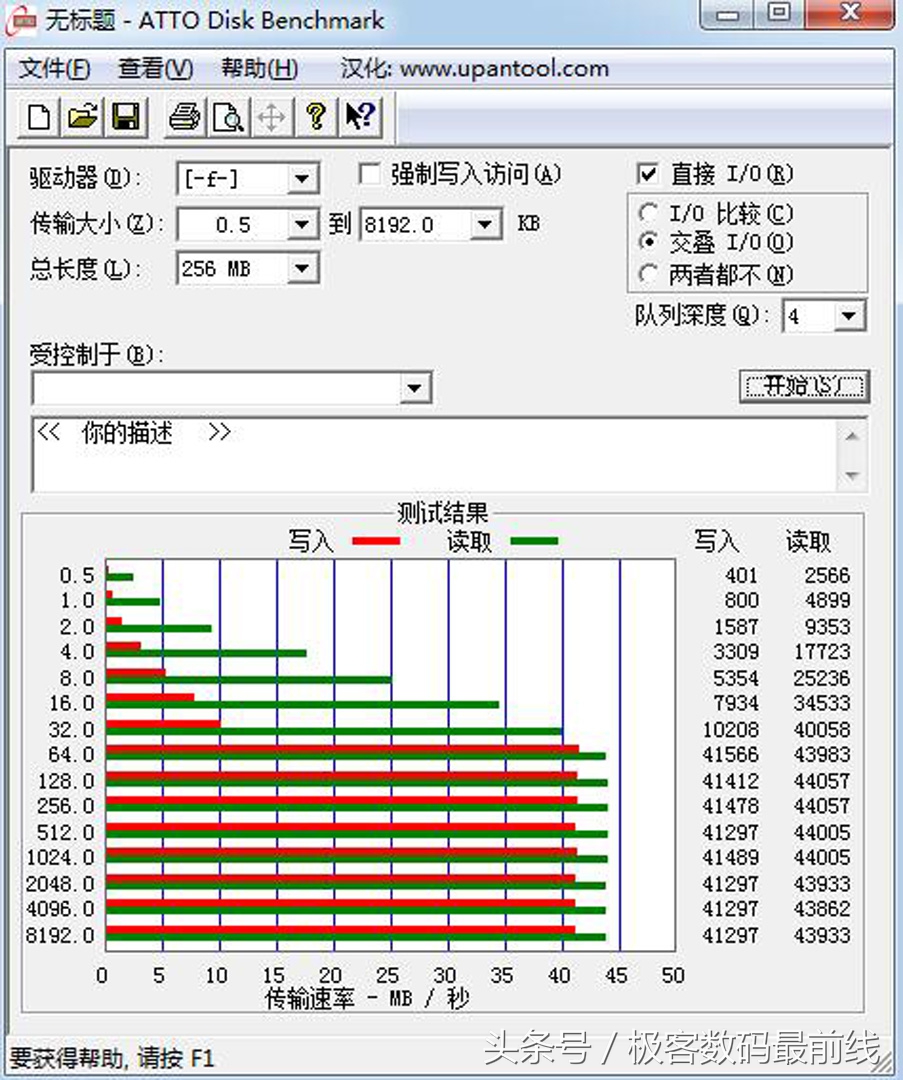
Task: Open the 驱动器 drive dropdown
Action: pos(302,178)
